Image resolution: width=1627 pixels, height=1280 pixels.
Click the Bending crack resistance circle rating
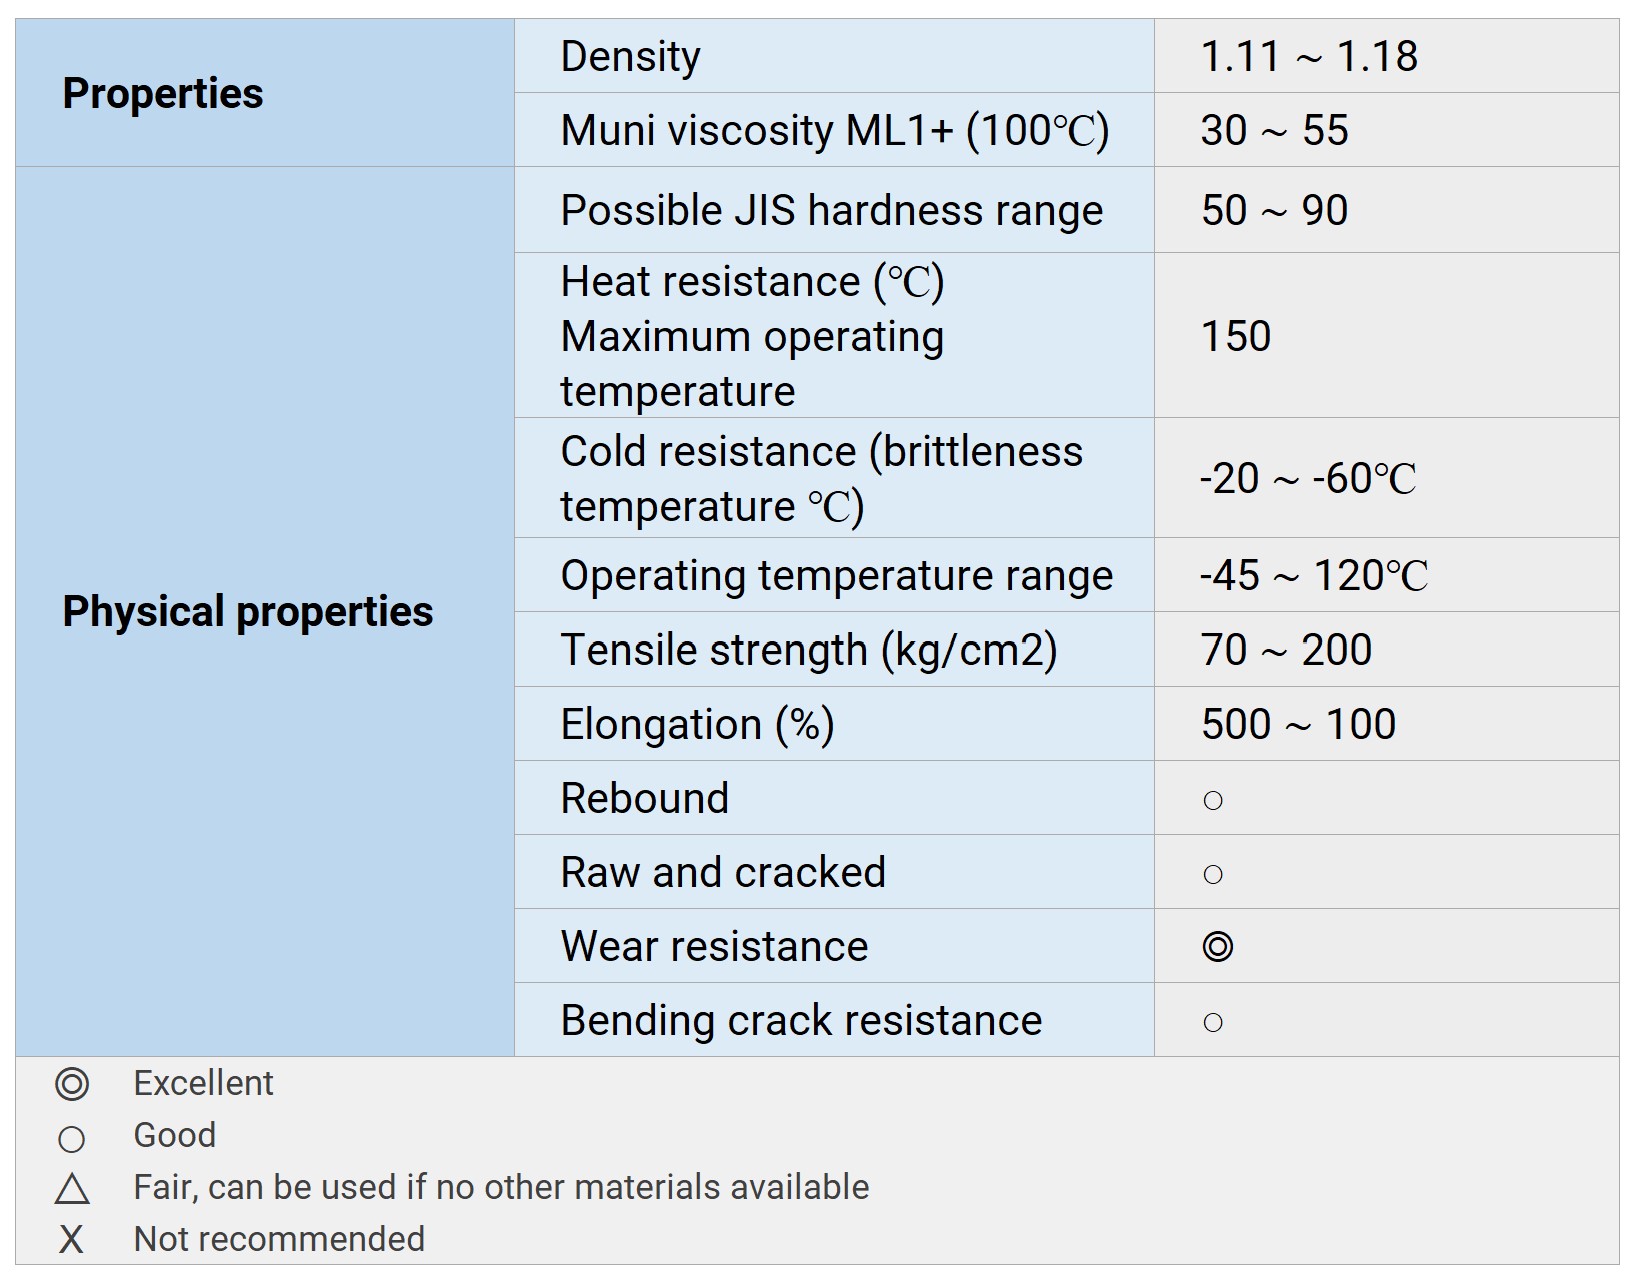point(1213,1022)
